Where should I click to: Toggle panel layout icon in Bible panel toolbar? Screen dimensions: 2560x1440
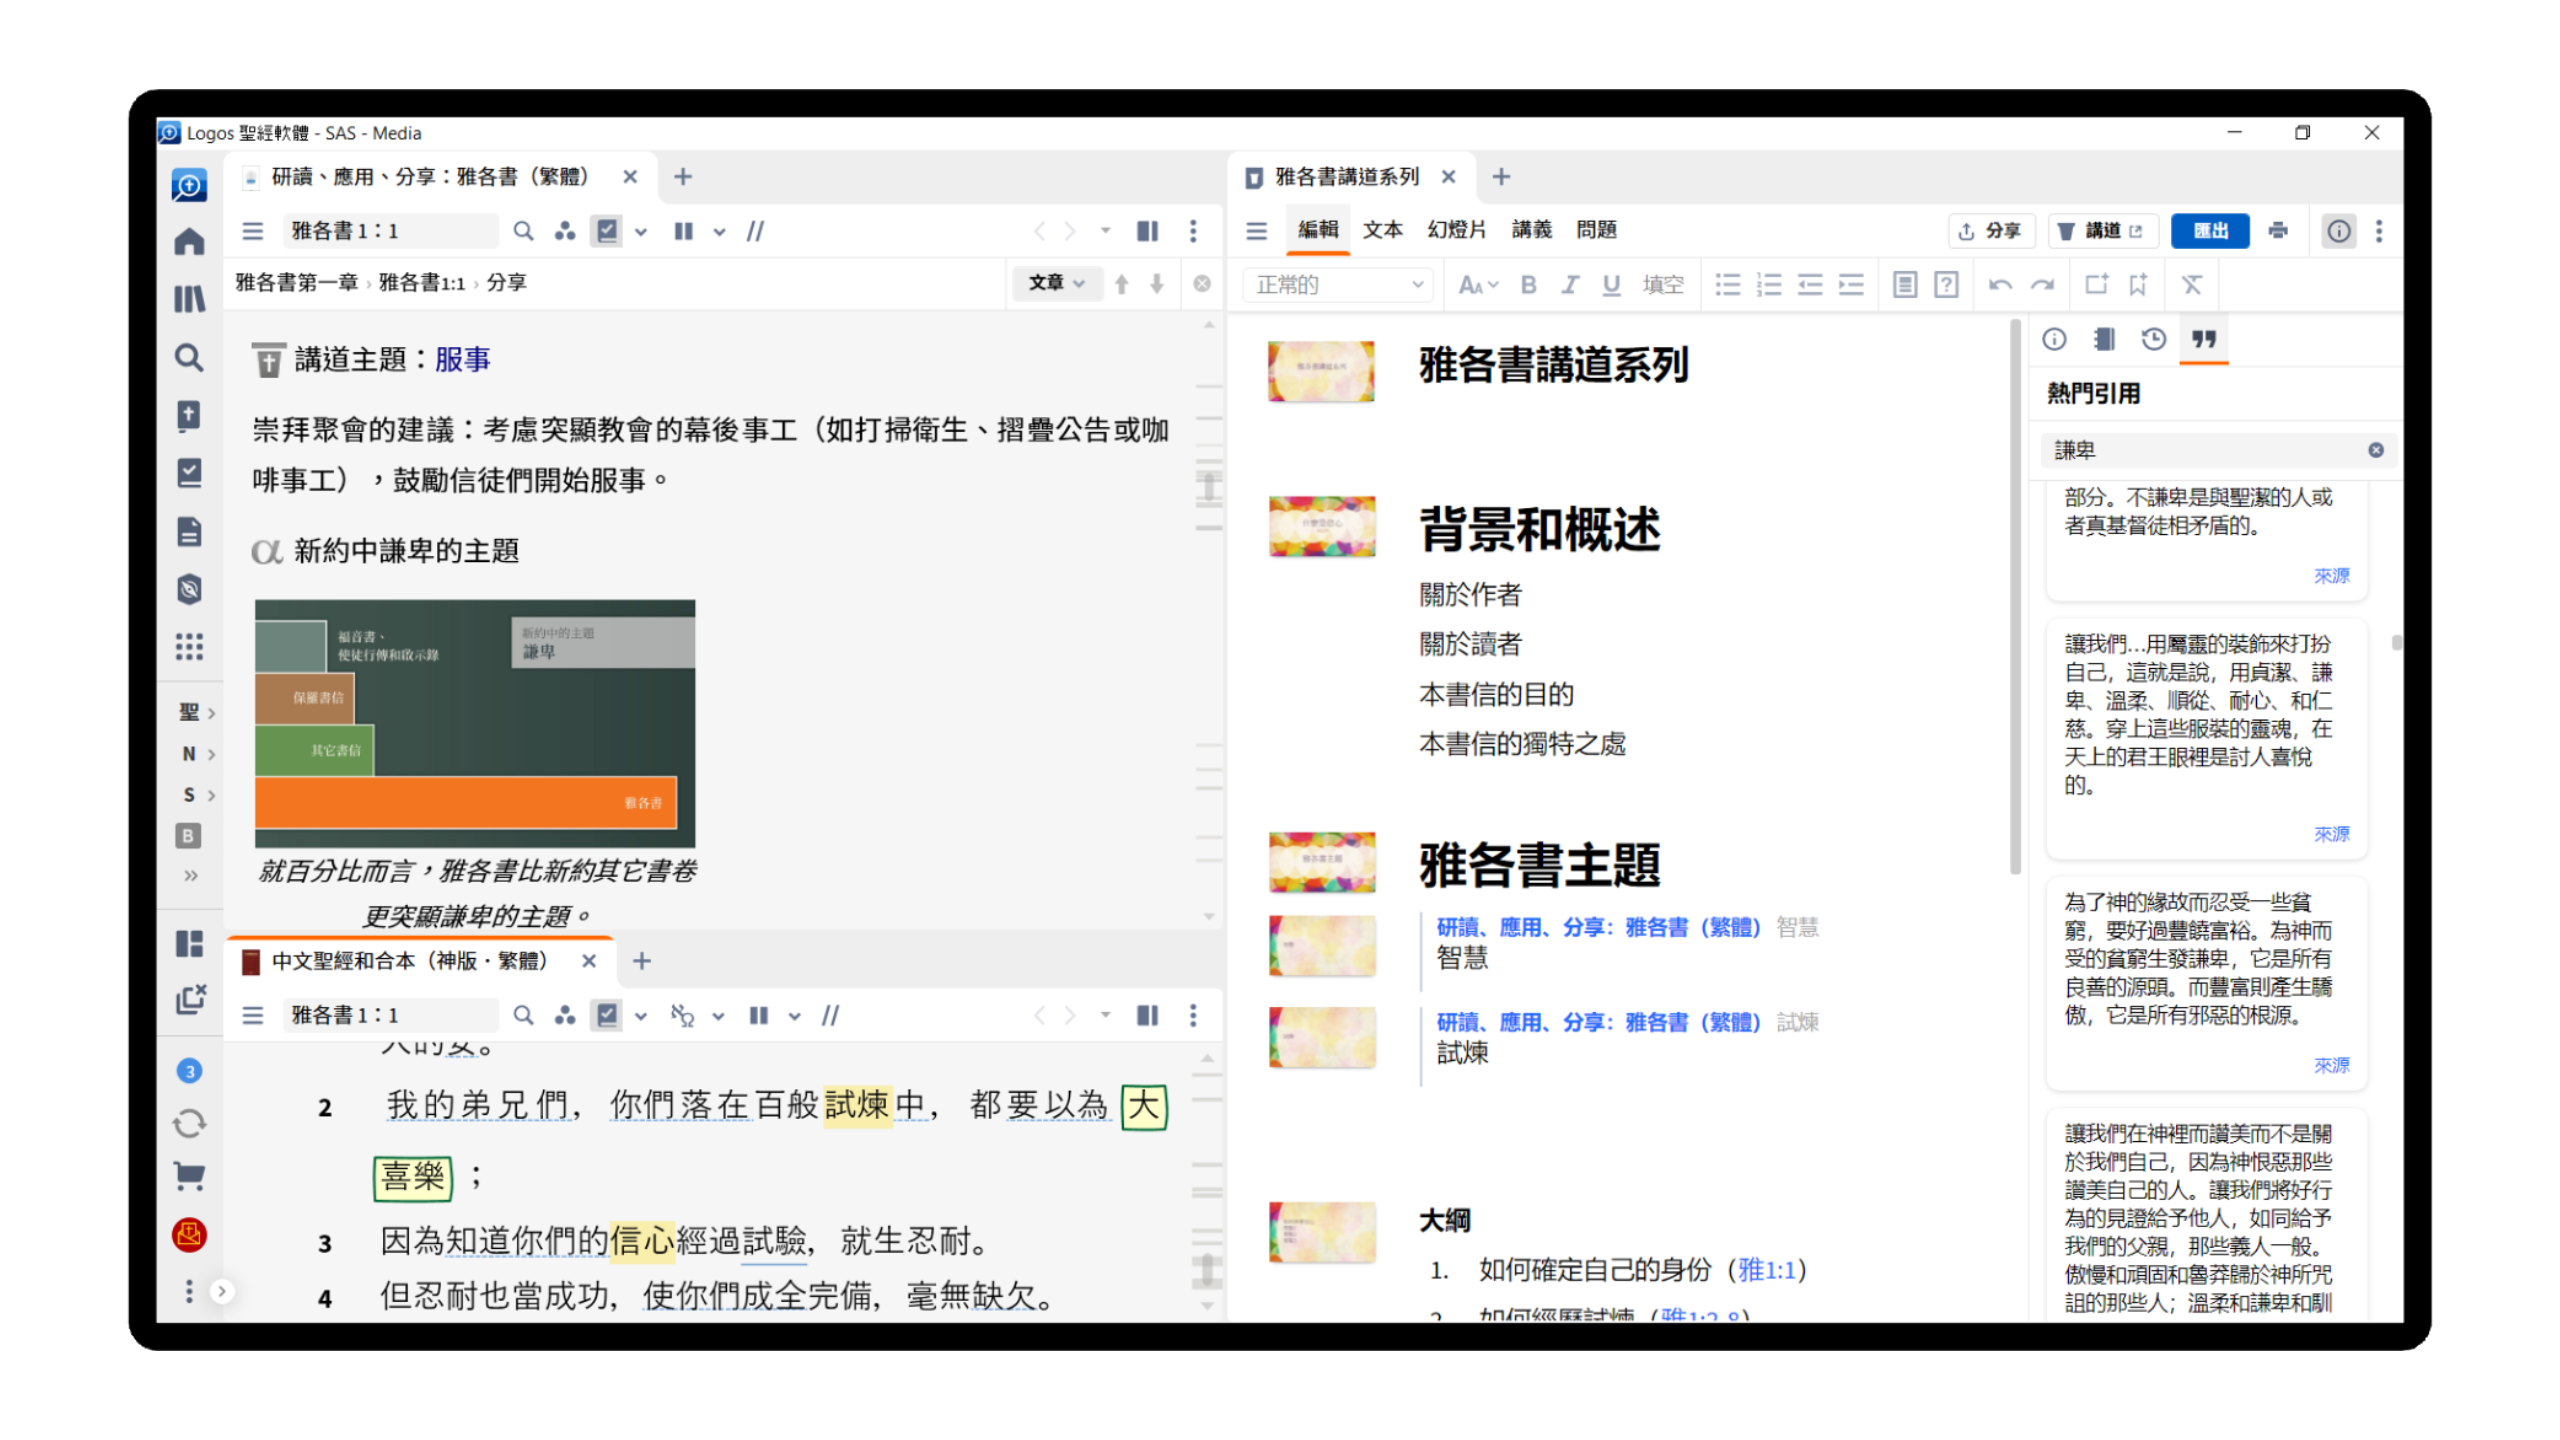(x=1147, y=1015)
